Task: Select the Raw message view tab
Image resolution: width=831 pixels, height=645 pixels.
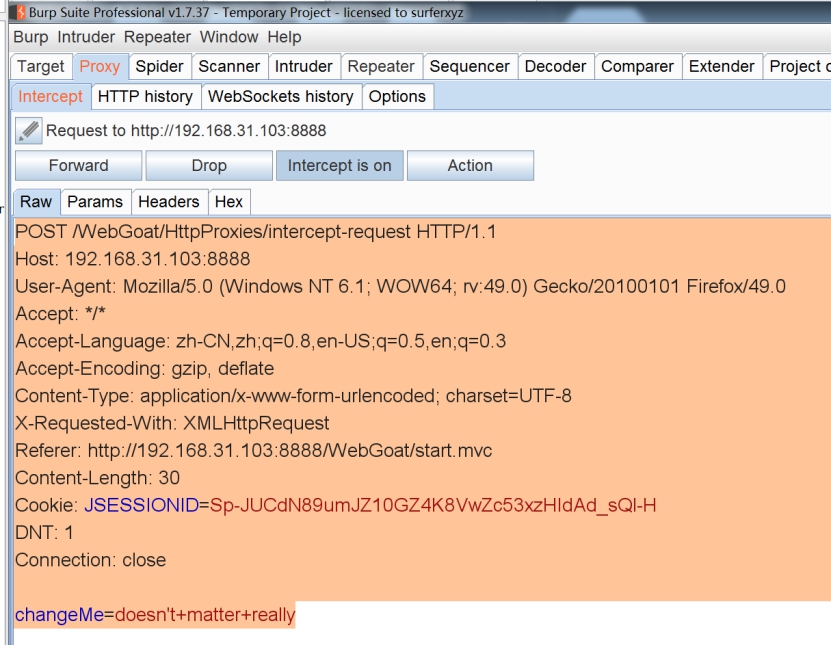Action: 36,202
